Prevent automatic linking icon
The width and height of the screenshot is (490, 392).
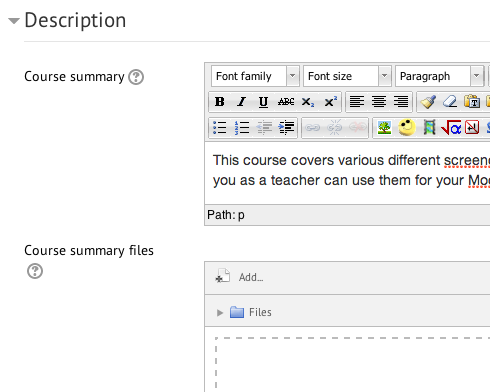coord(357,127)
